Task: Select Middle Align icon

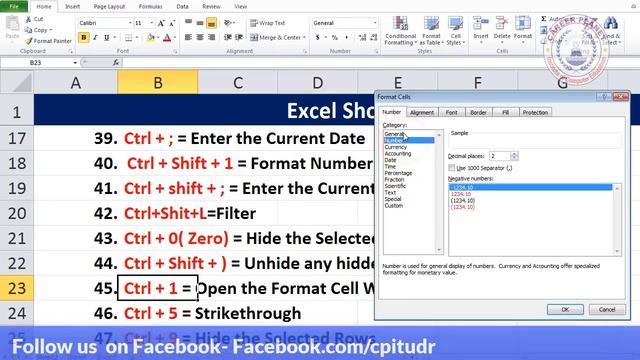Action: tap(200, 23)
